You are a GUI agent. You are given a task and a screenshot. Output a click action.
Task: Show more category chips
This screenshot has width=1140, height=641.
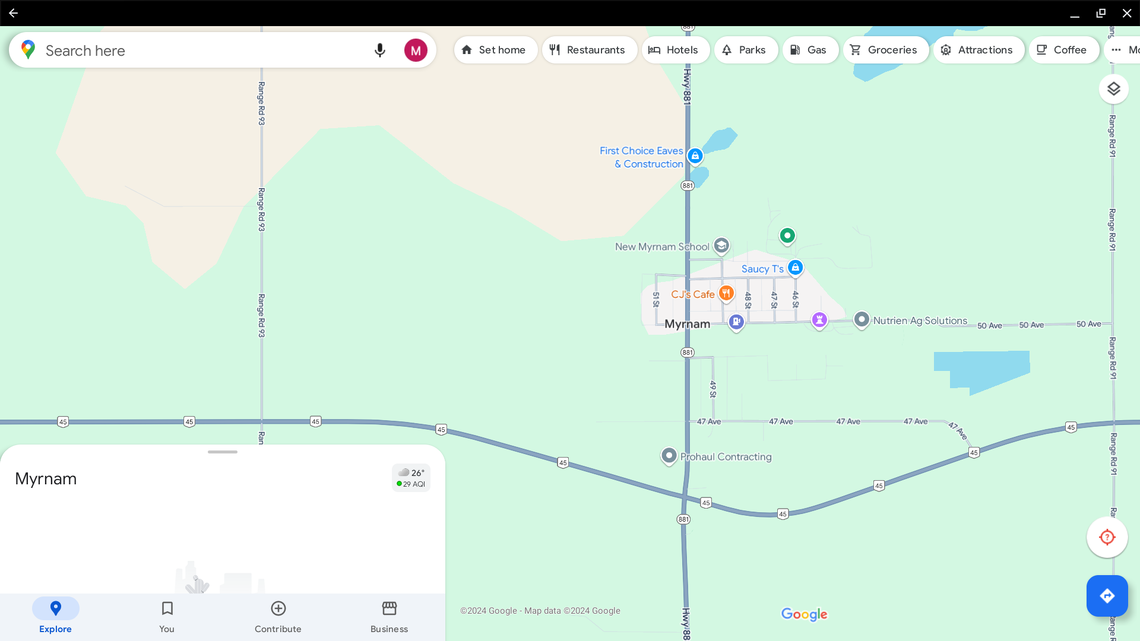(1122, 50)
